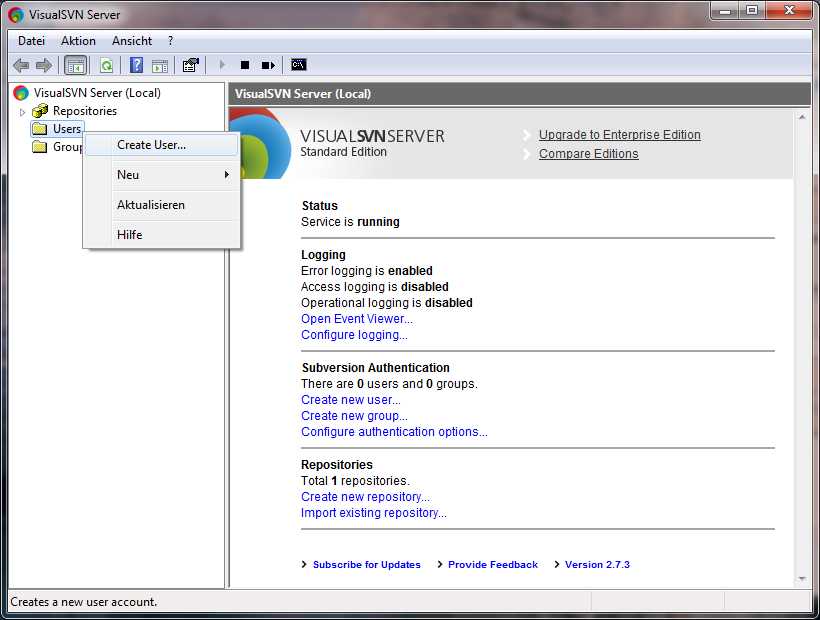Open the Datei menu

point(31,41)
